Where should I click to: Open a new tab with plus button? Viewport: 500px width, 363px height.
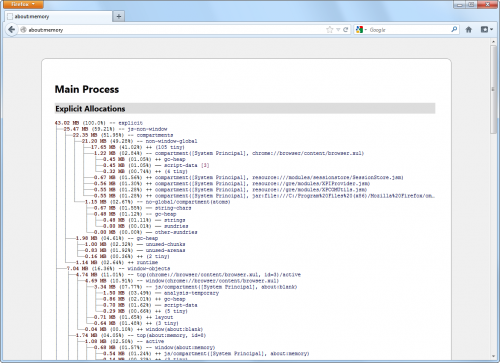point(119,16)
